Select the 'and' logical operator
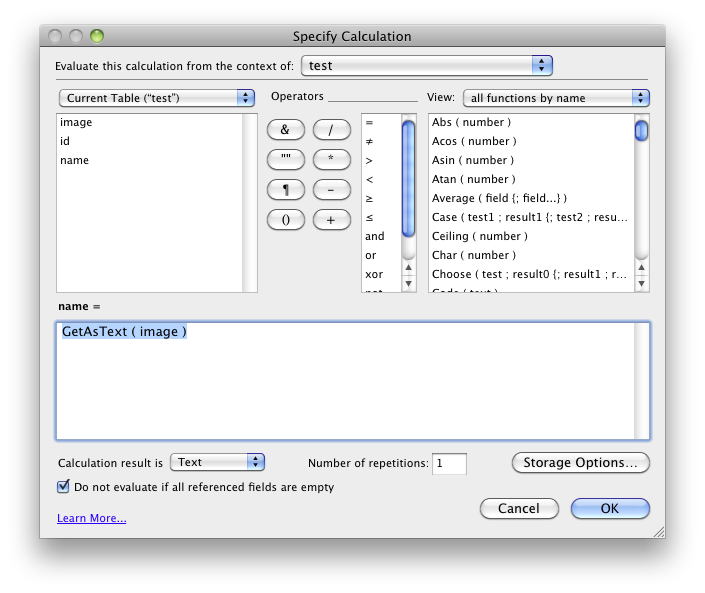 [x=381, y=236]
